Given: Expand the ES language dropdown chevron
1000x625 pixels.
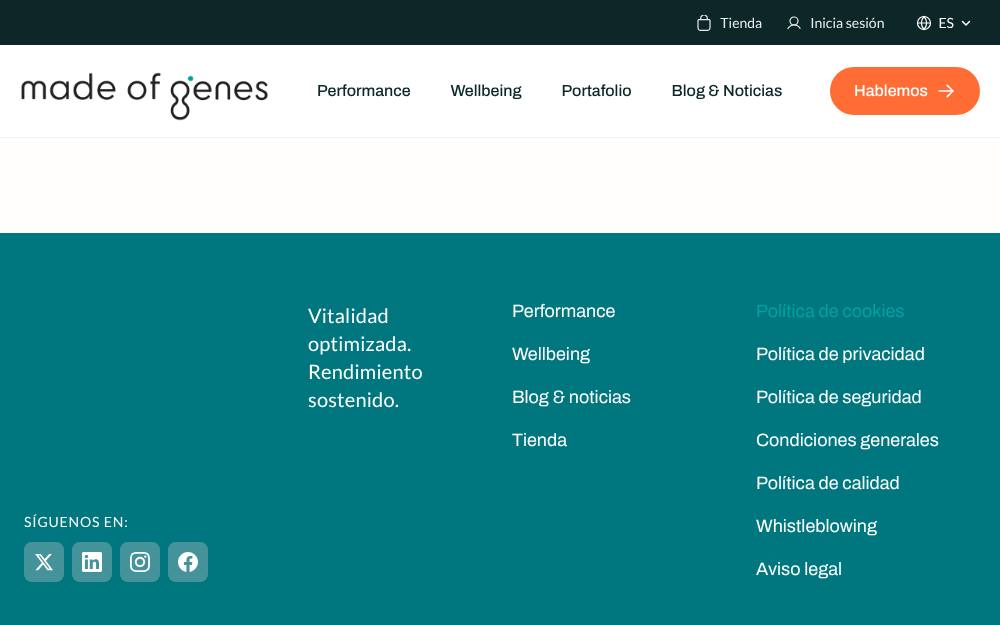Looking at the screenshot, I should (966, 23).
